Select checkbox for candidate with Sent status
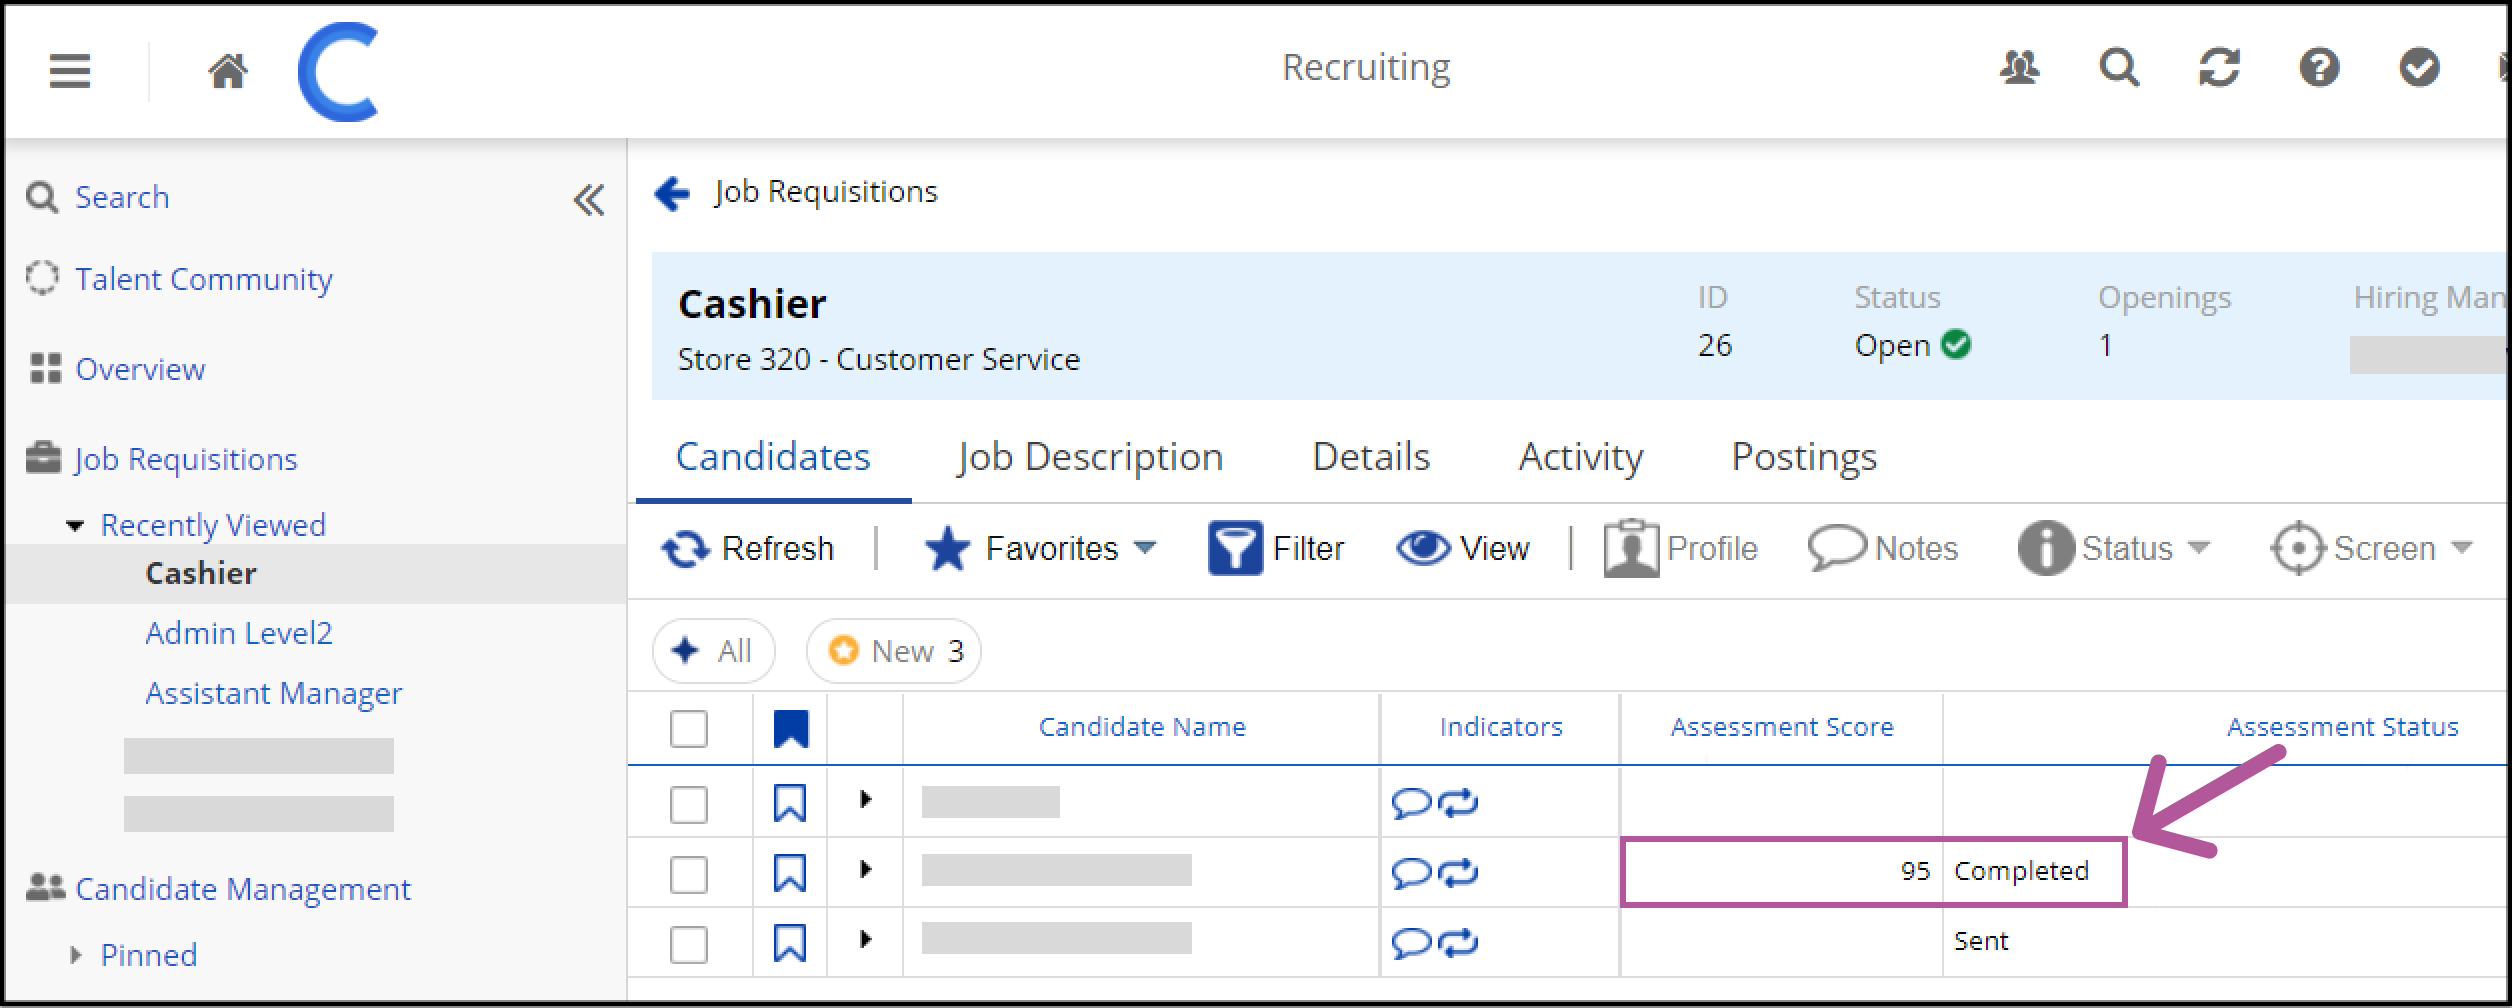 click(689, 944)
